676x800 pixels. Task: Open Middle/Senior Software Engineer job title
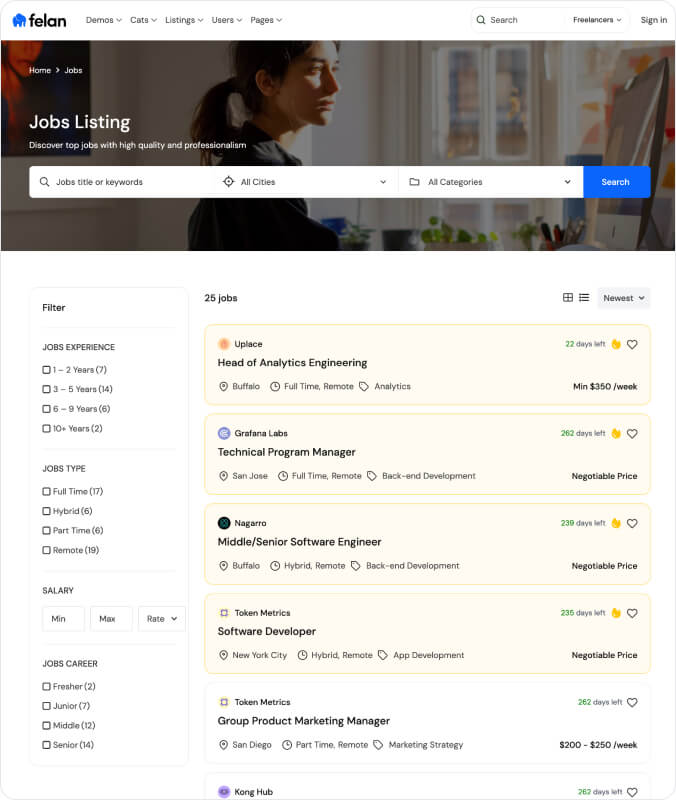click(x=299, y=542)
